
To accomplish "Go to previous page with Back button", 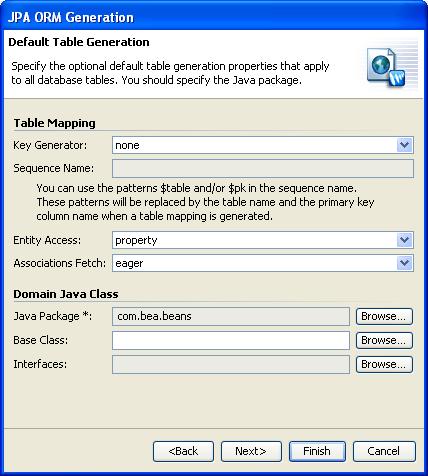I will pyautogui.click(x=183, y=451).
